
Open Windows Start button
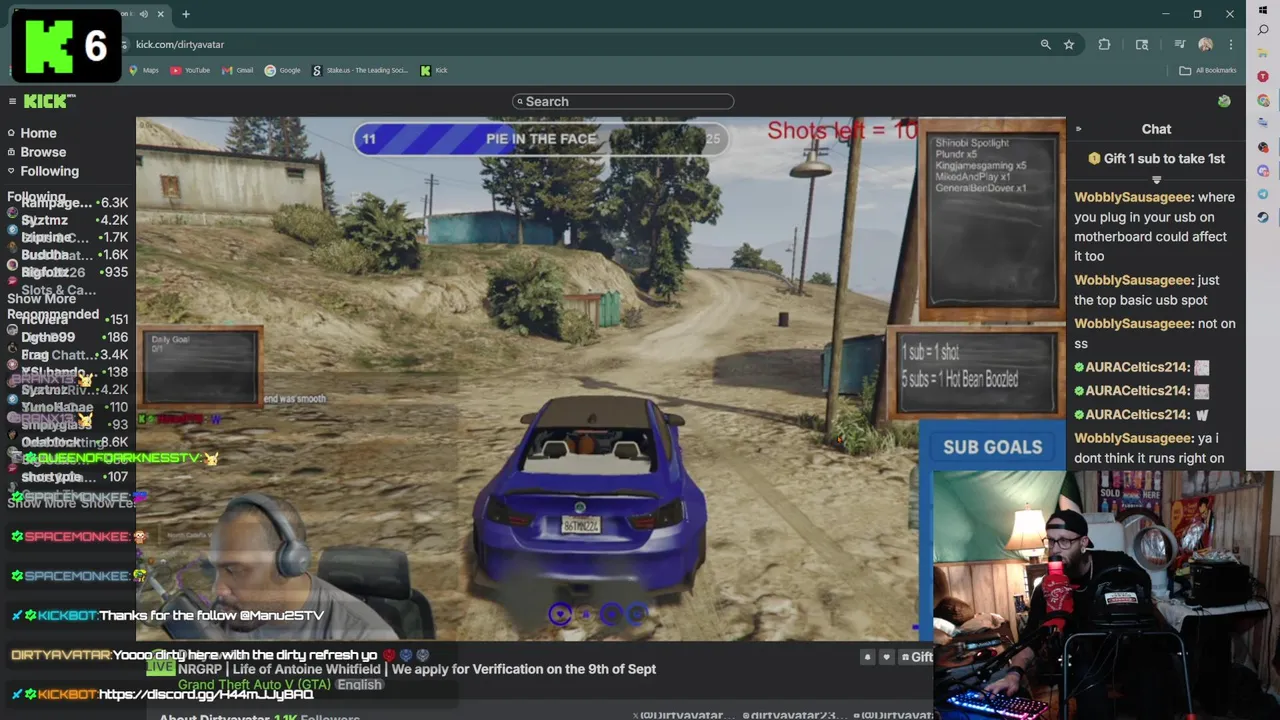(x=1263, y=10)
